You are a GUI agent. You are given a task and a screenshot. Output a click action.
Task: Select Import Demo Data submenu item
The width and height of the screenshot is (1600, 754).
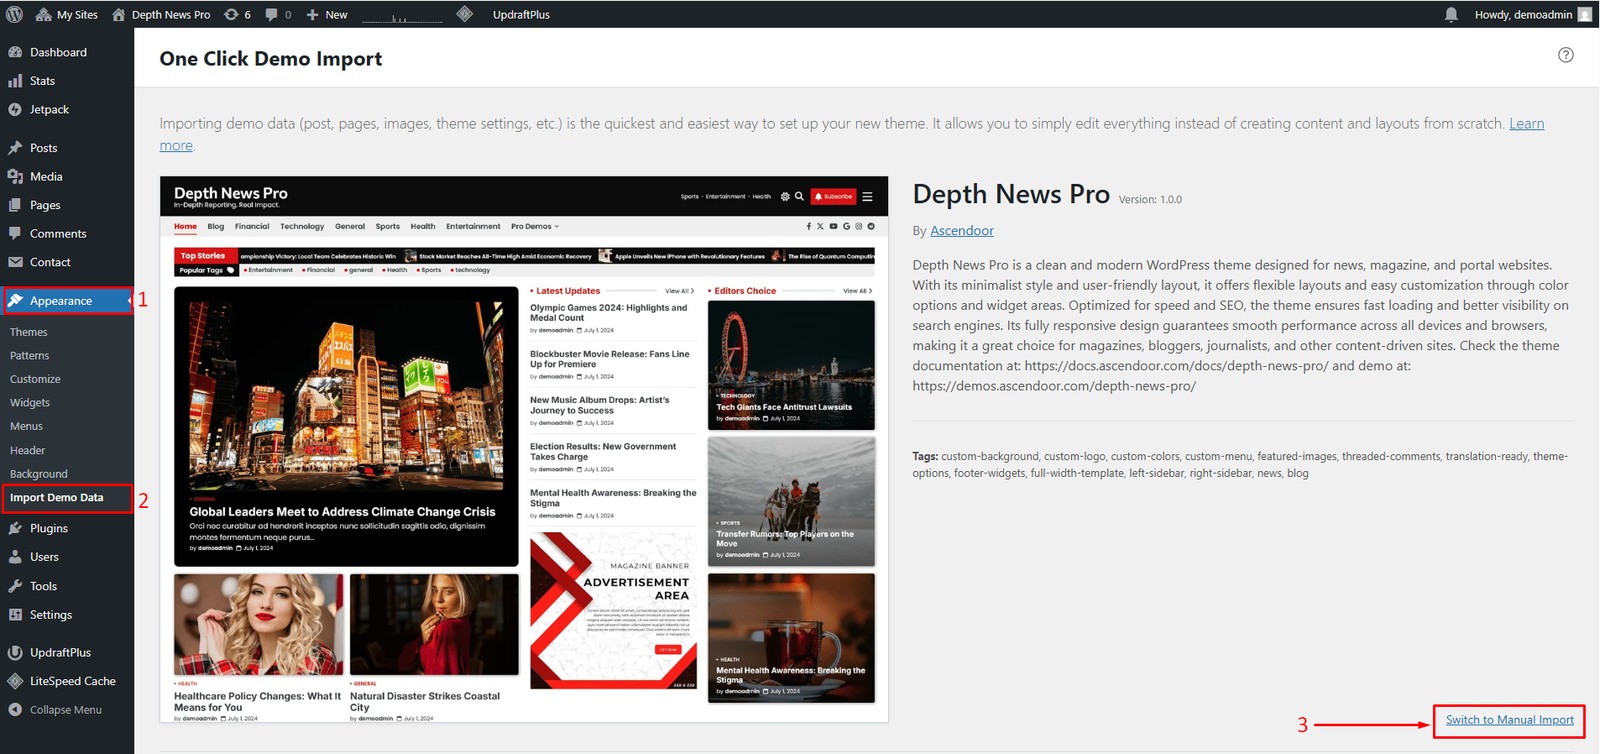57,498
